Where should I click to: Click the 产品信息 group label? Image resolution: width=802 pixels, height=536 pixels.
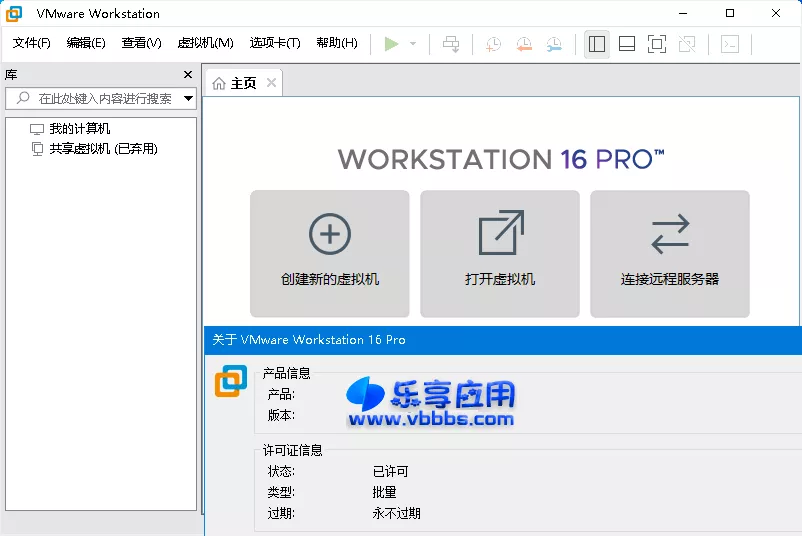click(286, 373)
